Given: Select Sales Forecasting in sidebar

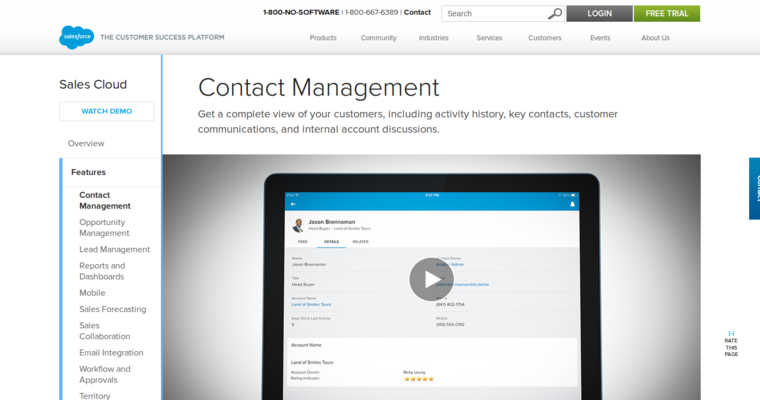Looking at the screenshot, I should (x=112, y=309).
